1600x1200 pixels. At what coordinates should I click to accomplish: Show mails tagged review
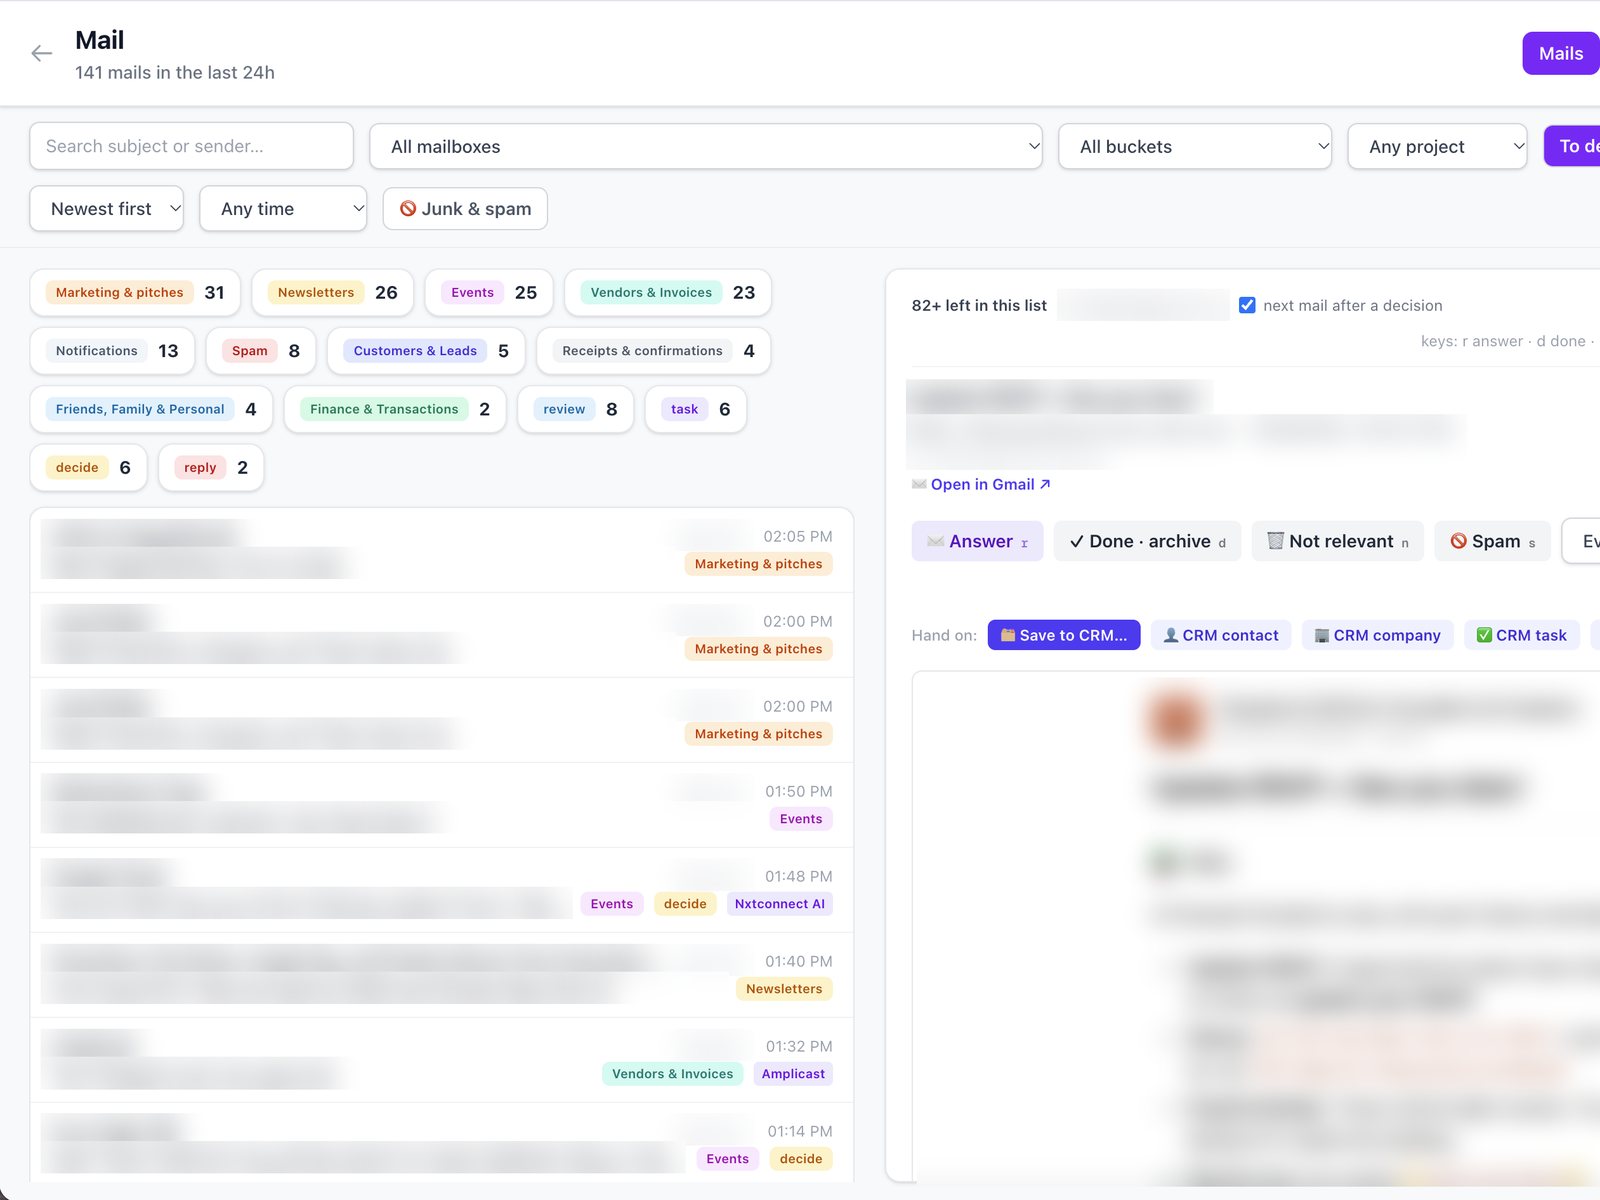pos(575,409)
